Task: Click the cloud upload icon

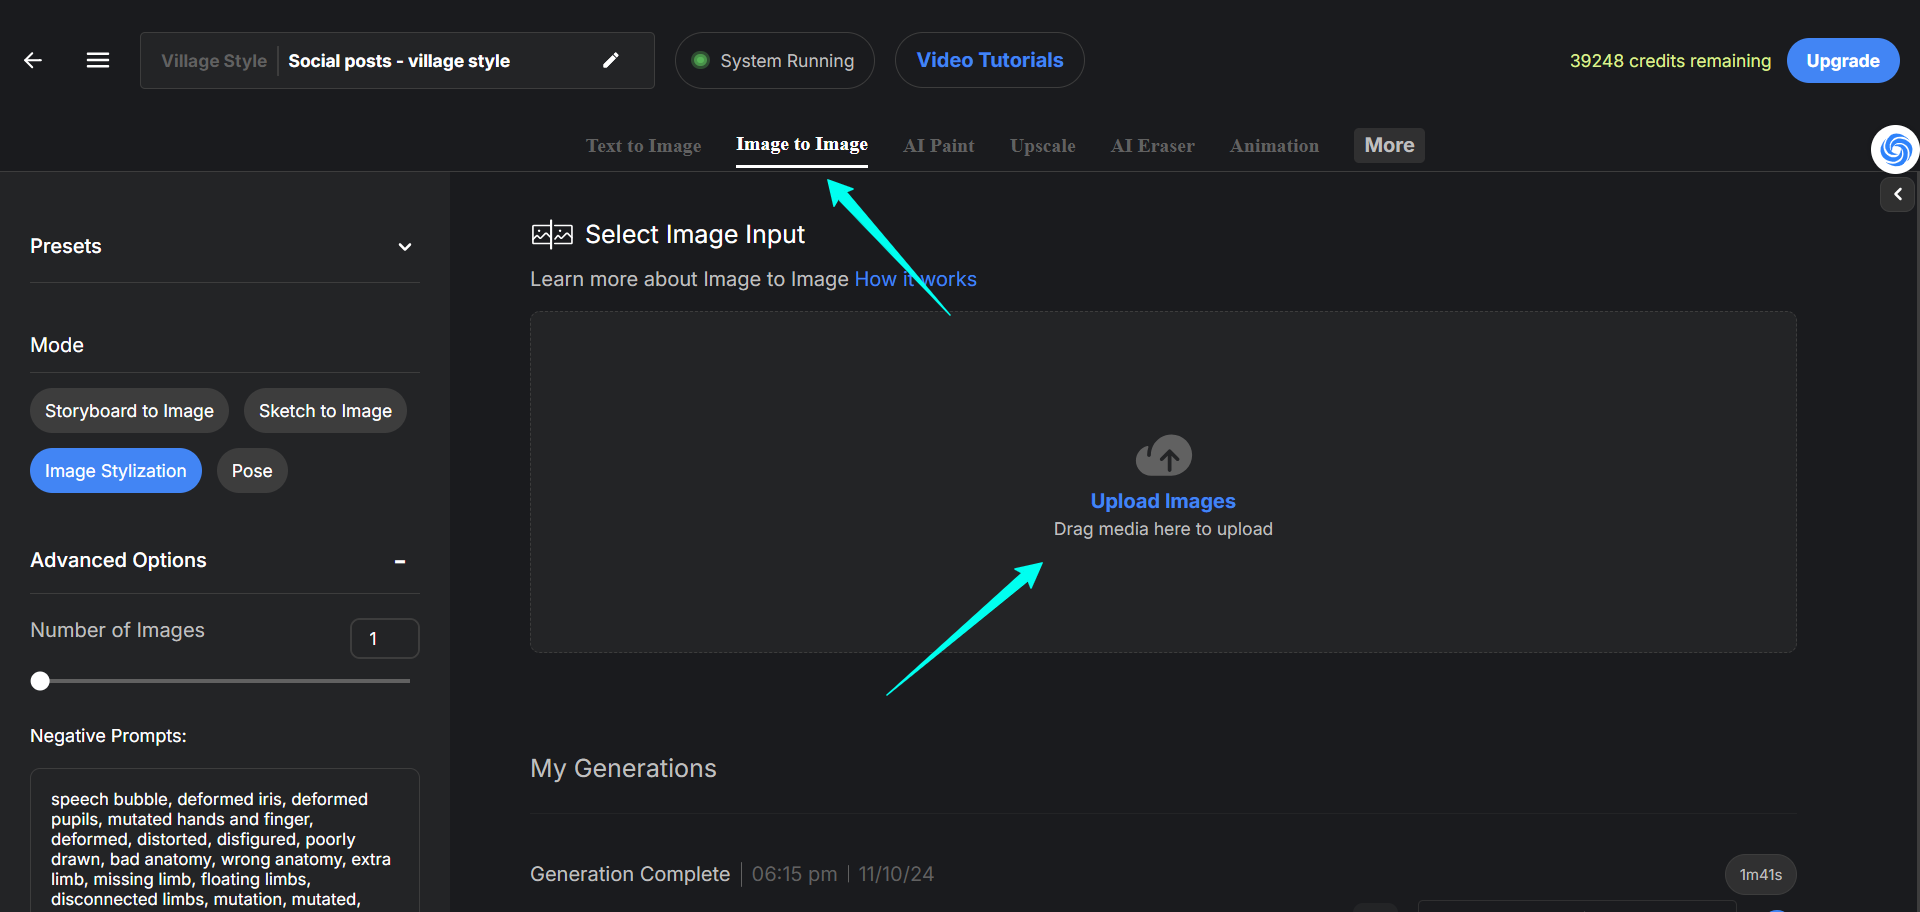Action: coord(1163,455)
